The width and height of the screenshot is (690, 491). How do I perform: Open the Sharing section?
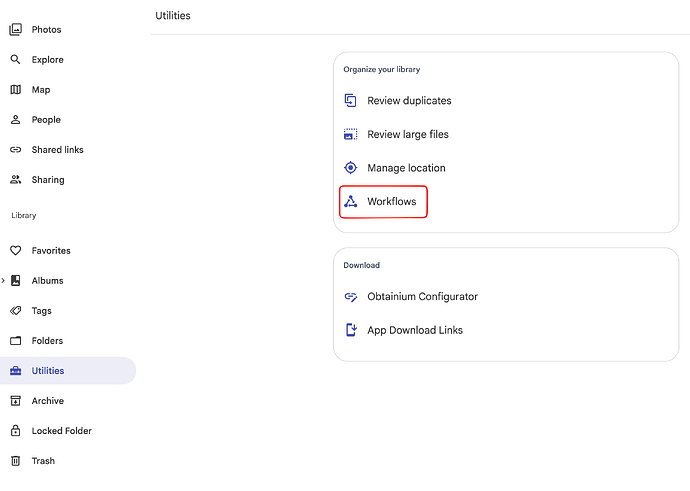click(x=48, y=180)
